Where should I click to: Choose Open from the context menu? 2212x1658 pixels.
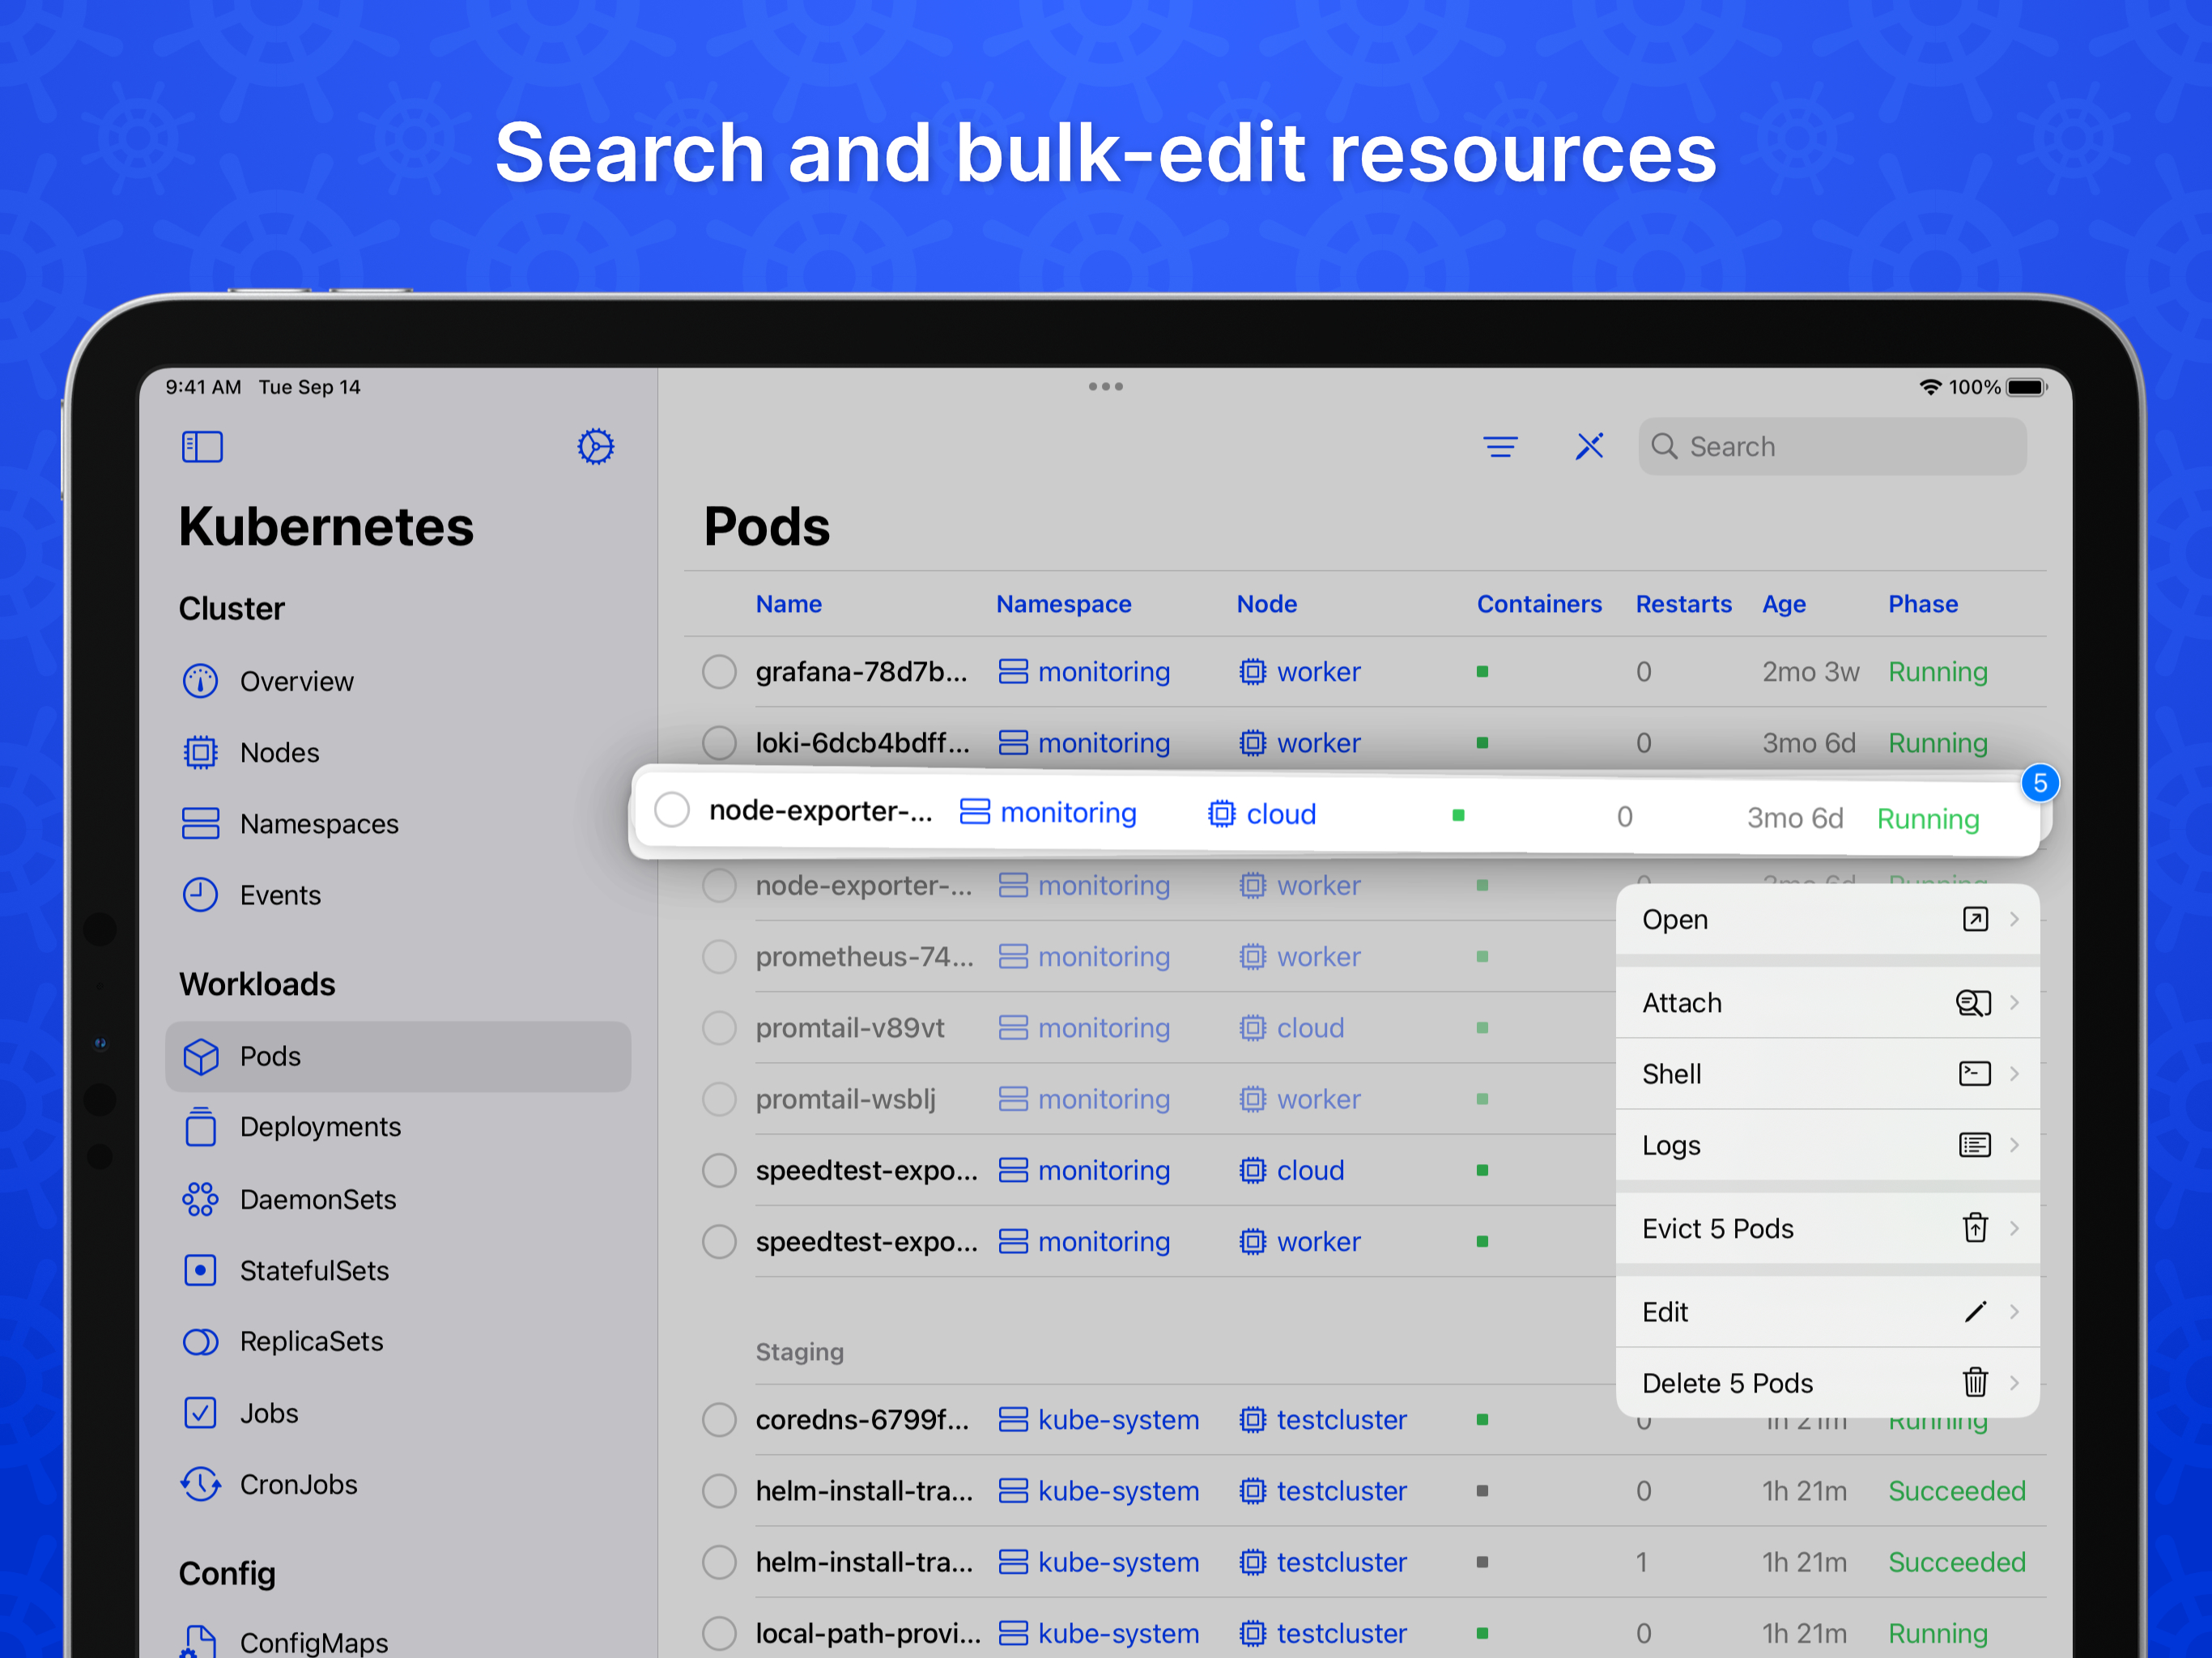coord(1827,919)
